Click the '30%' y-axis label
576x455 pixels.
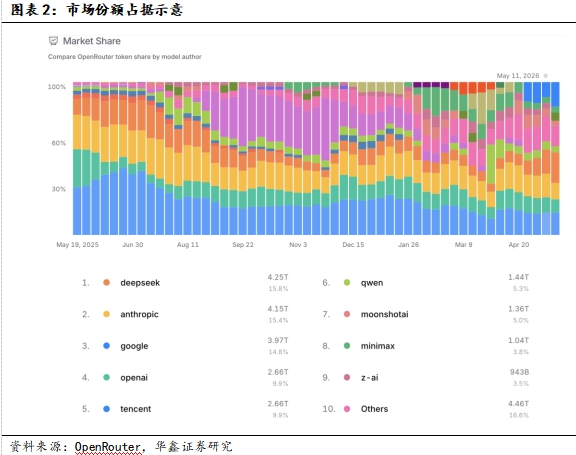pyautogui.click(x=58, y=189)
